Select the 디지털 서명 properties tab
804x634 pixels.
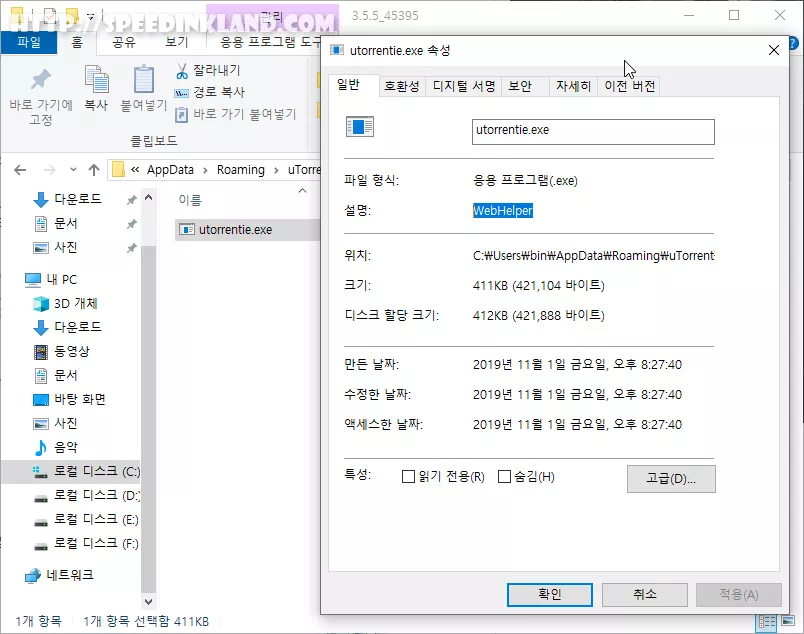click(x=464, y=86)
